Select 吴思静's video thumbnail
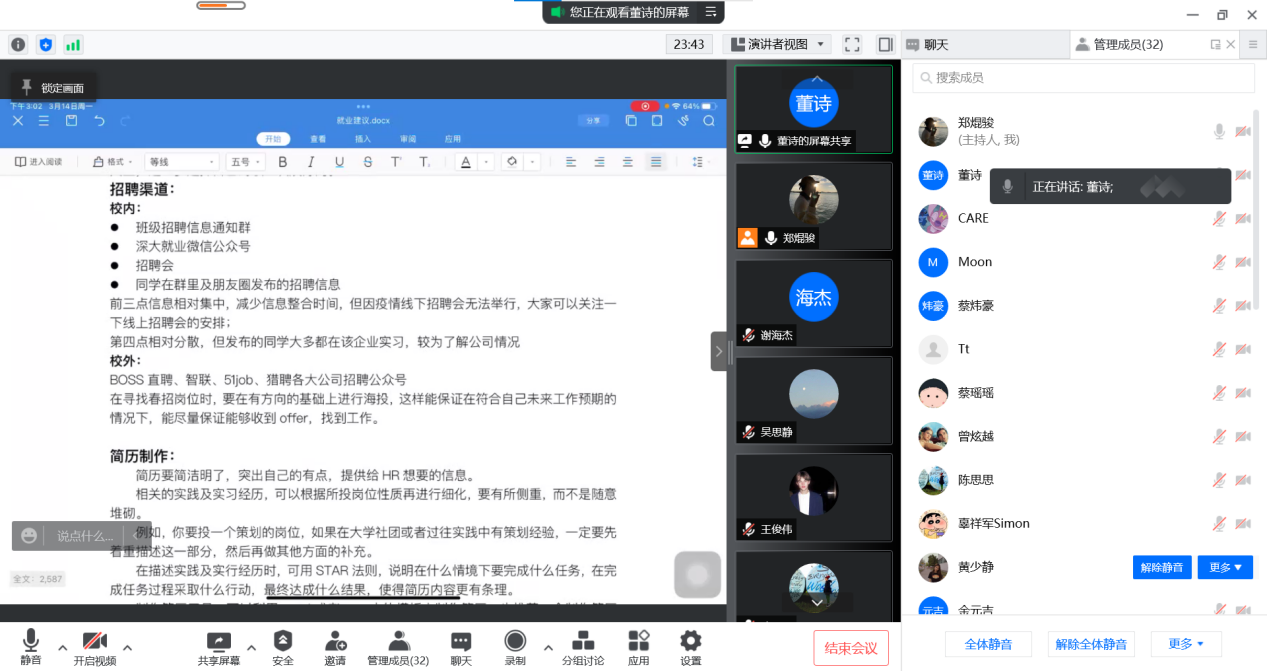 click(813, 400)
